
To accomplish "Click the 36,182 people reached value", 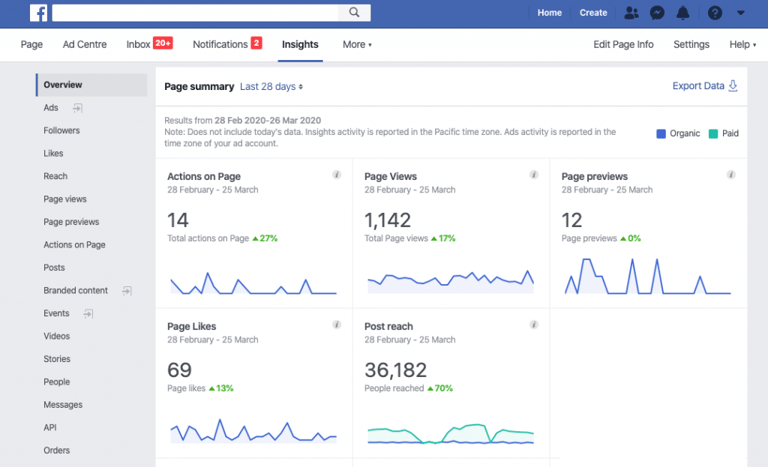I will tap(396, 370).
